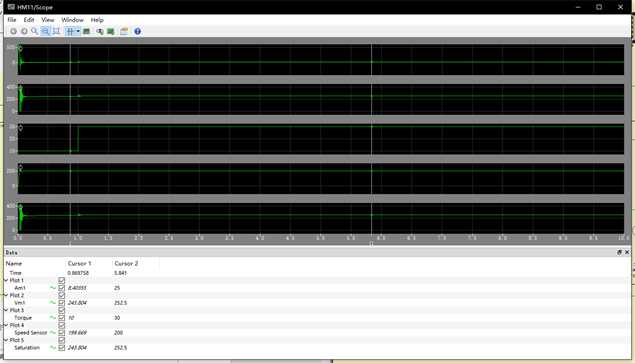
Task: Click the Vm1 green curve style swatch
Action: click(53, 303)
